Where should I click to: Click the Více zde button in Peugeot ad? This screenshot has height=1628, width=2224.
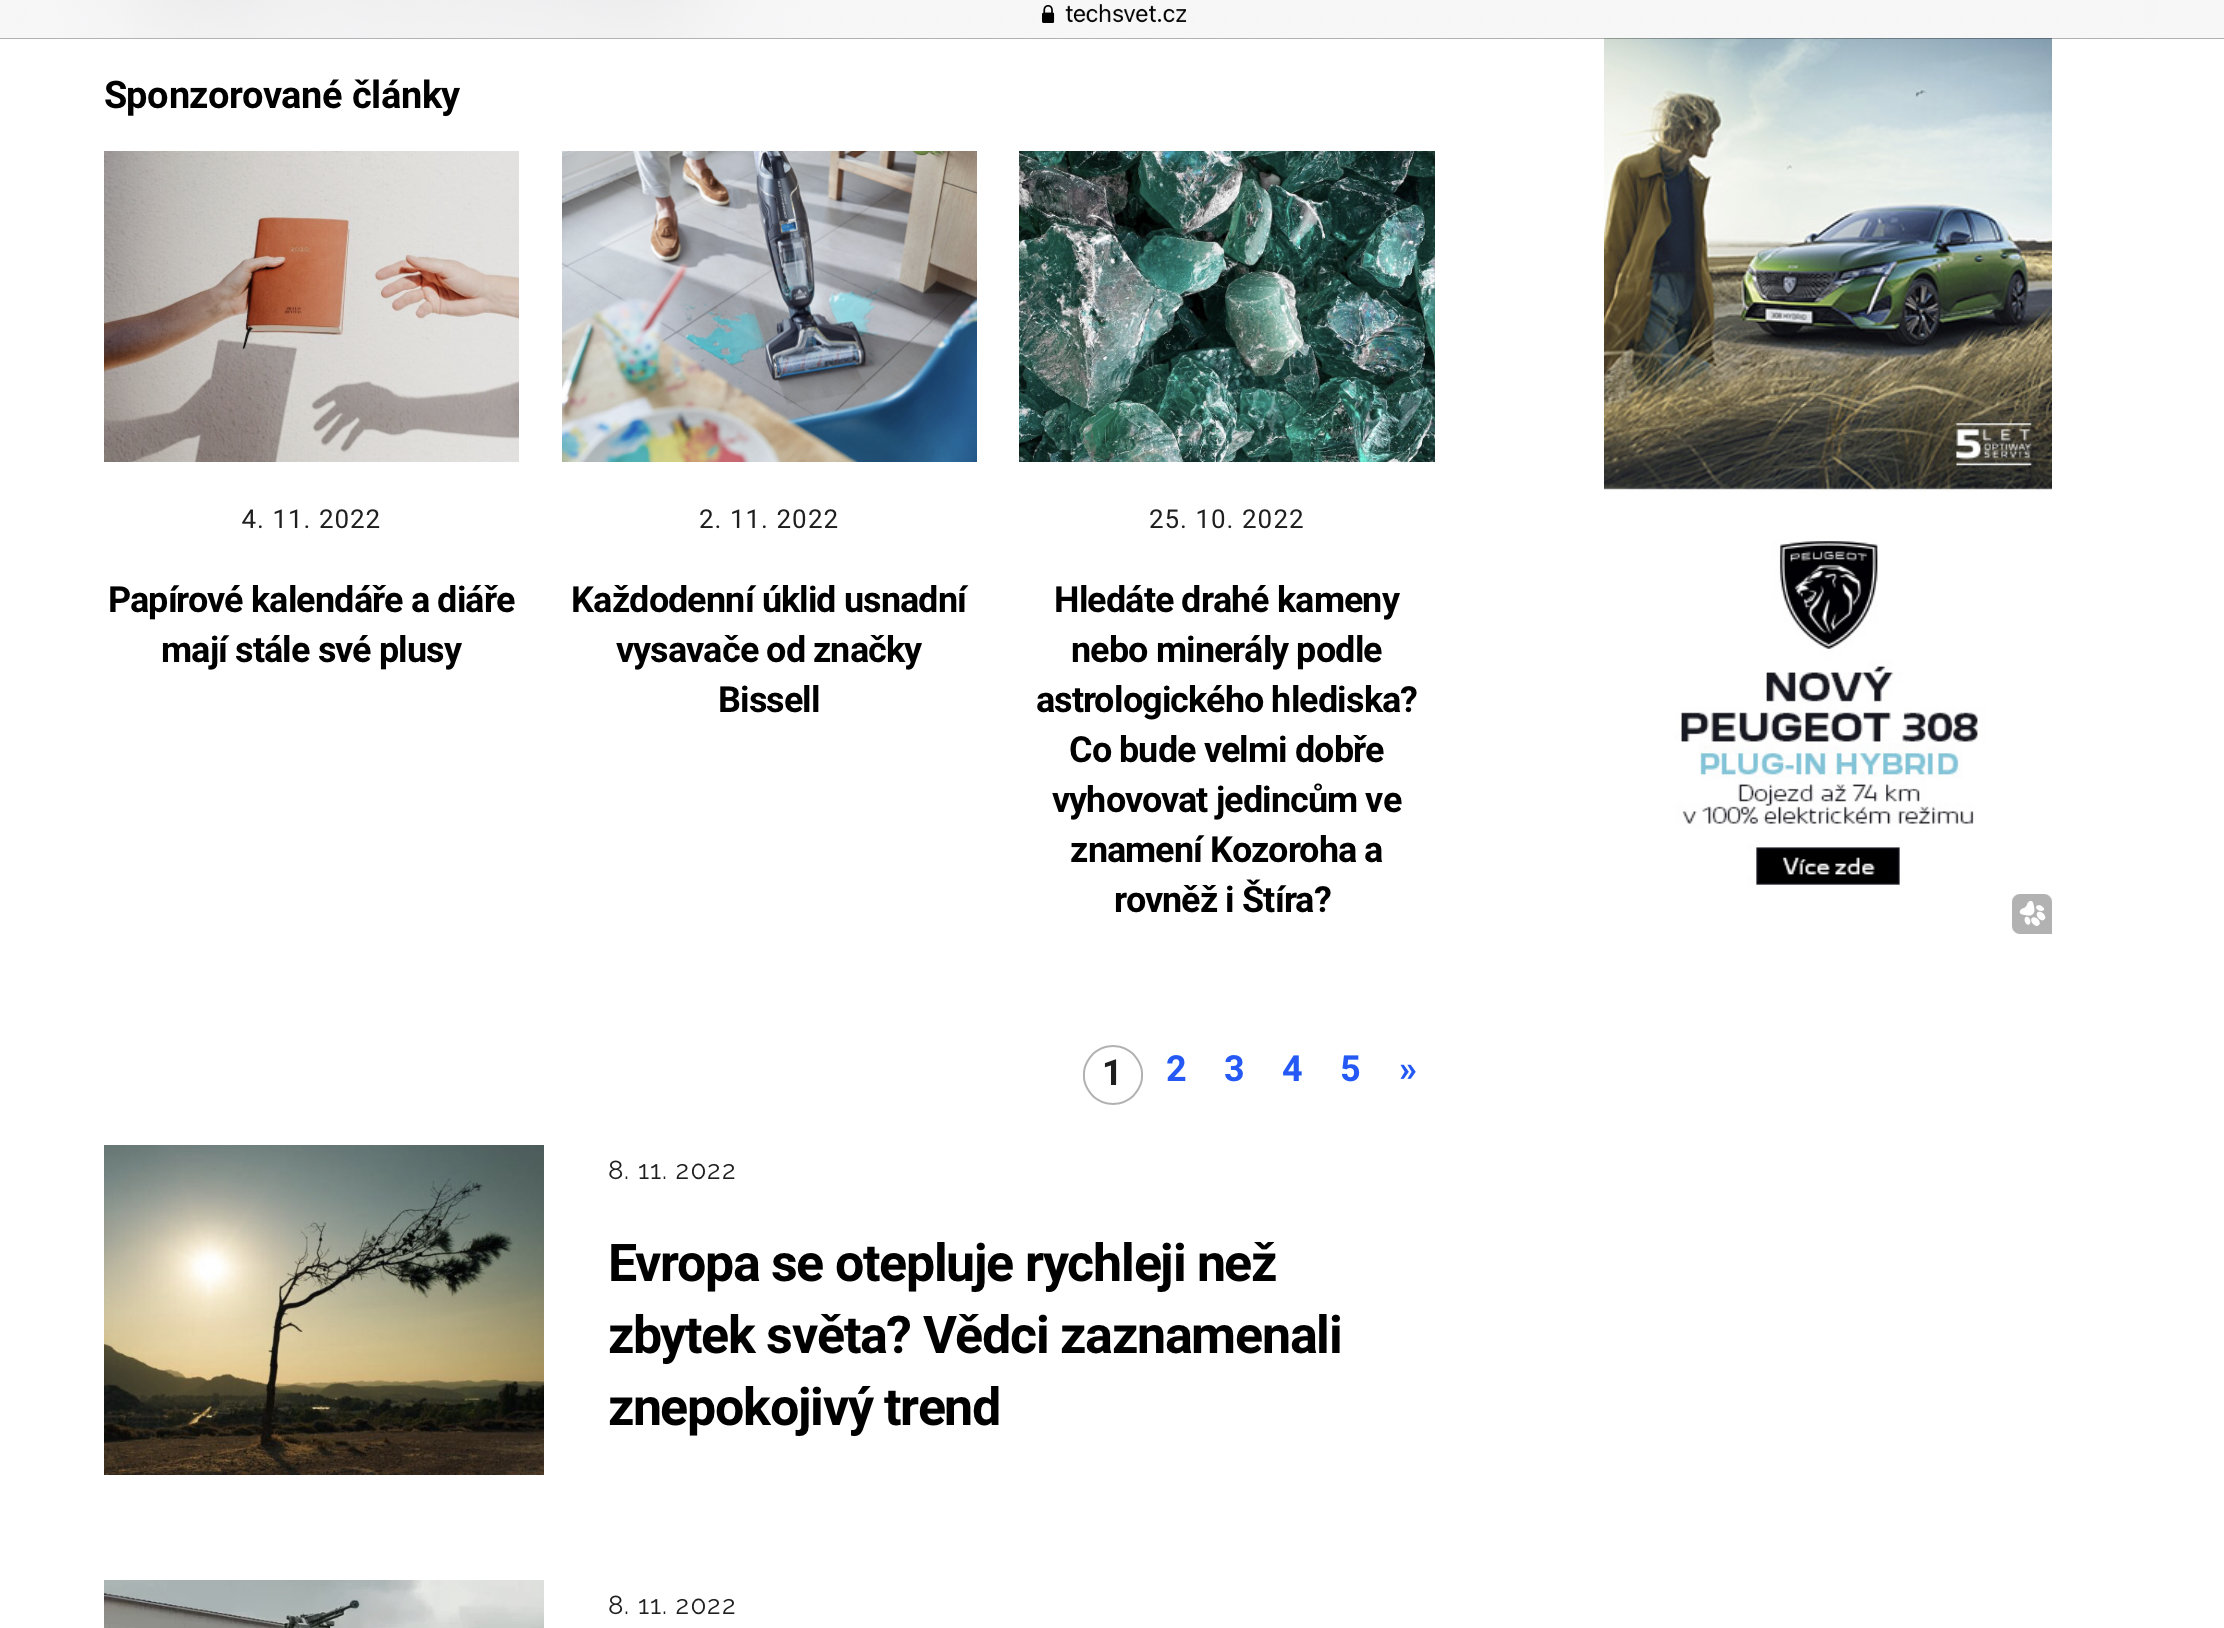coord(1827,866)
